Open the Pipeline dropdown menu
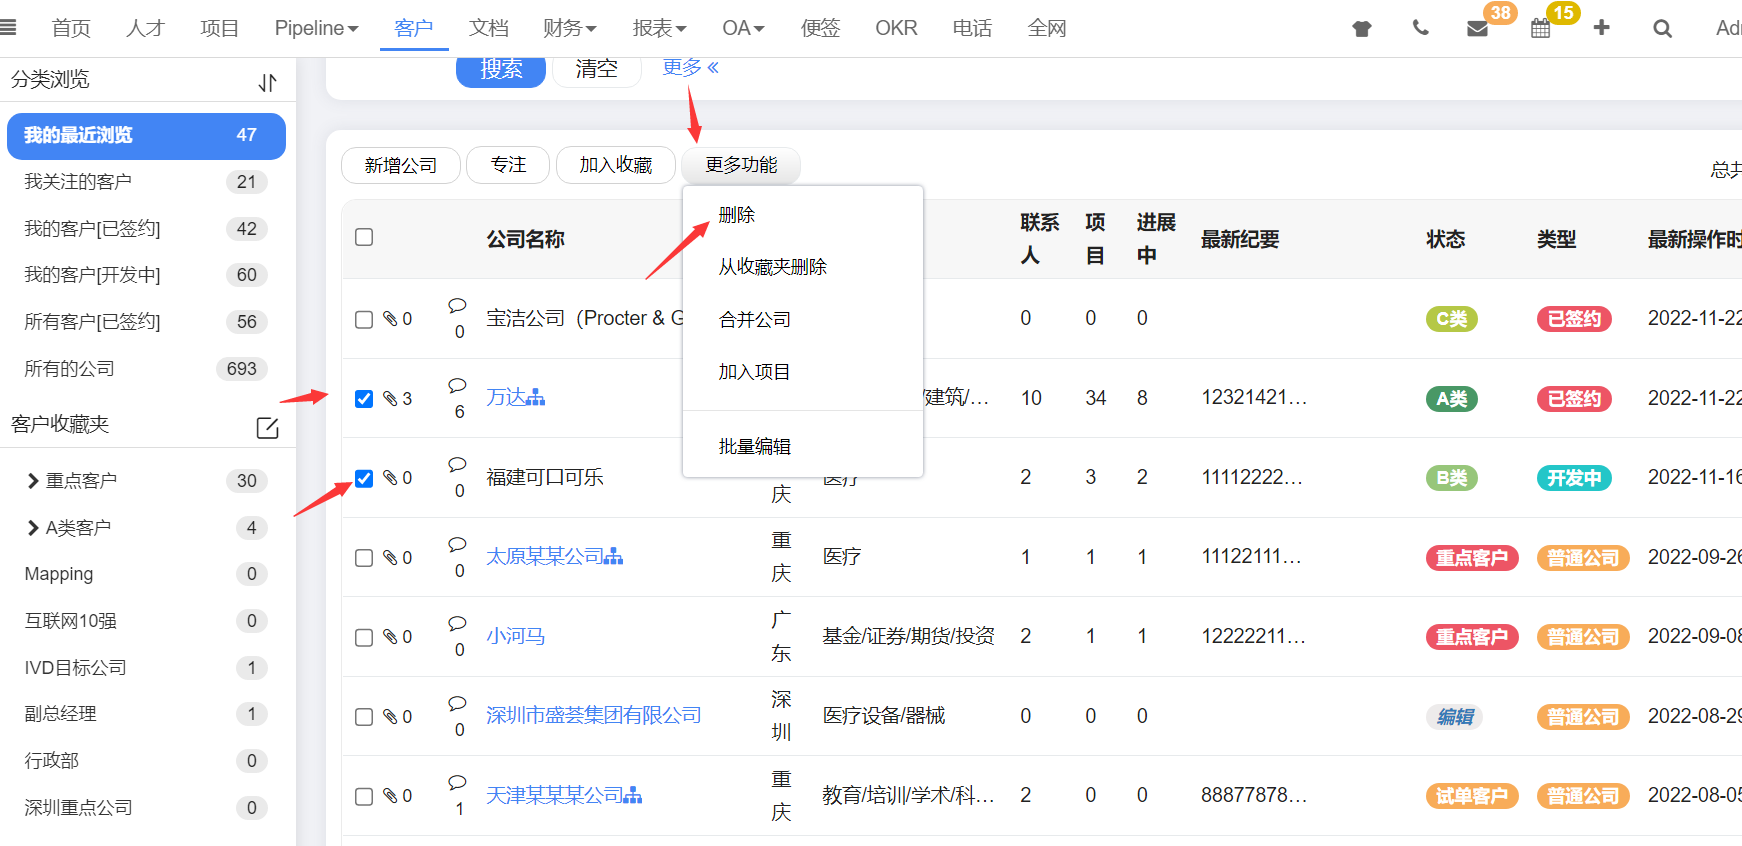This screenshot has width=1742, height=846. [316, 28]
